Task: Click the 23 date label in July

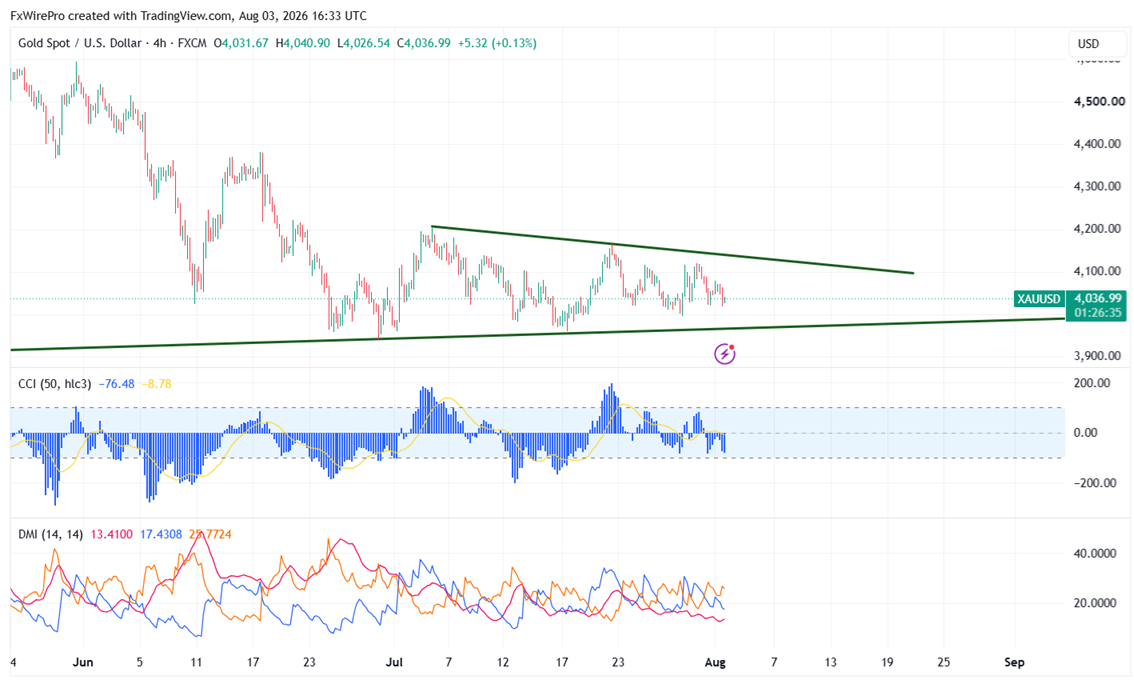Action: pyautogui.click(x=617, y=662)
